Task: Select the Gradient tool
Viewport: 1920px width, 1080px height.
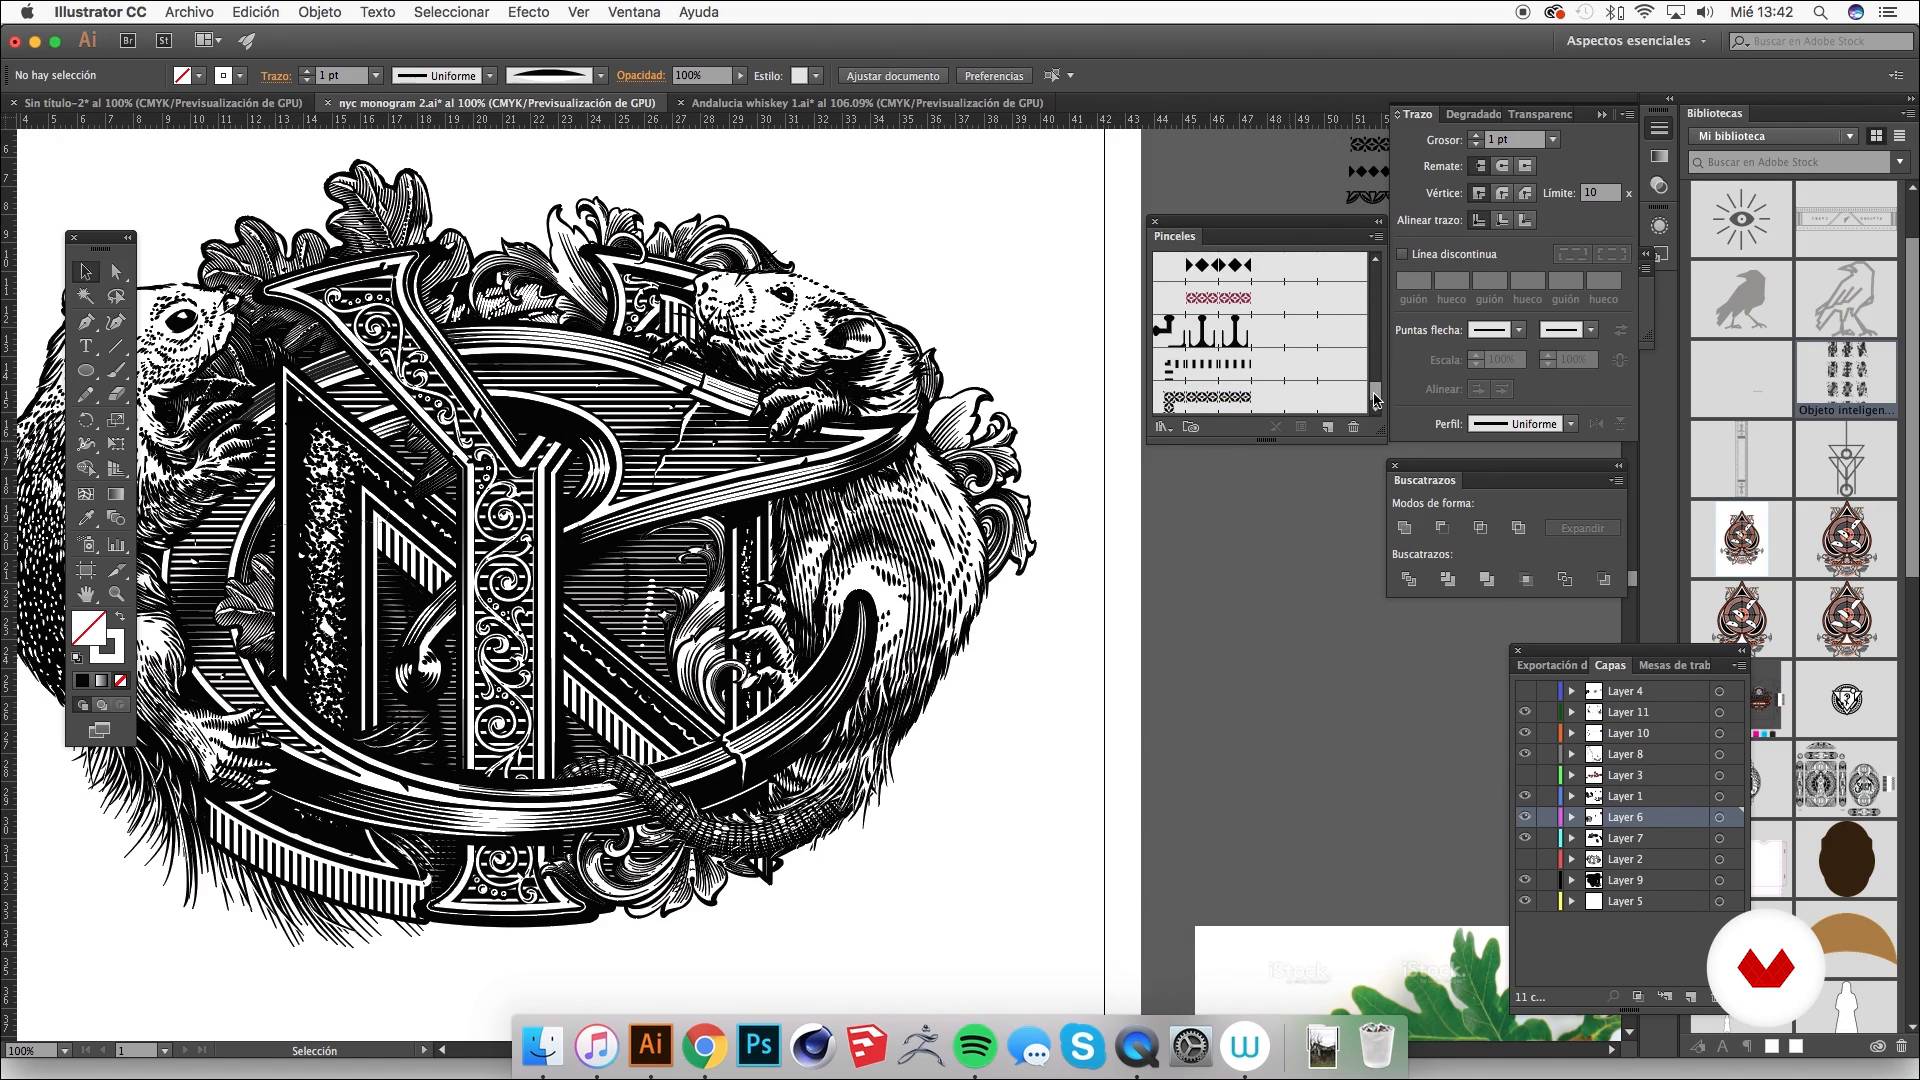Action: [x=116, y=494]
